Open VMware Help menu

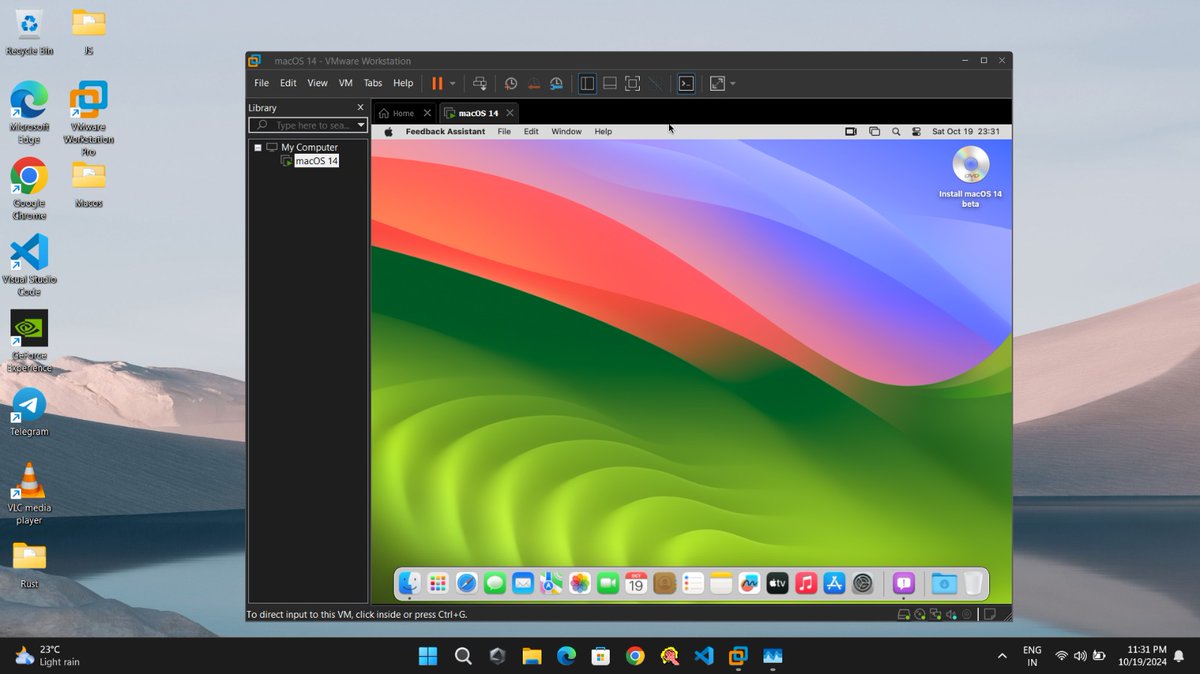tap(403, 84)
